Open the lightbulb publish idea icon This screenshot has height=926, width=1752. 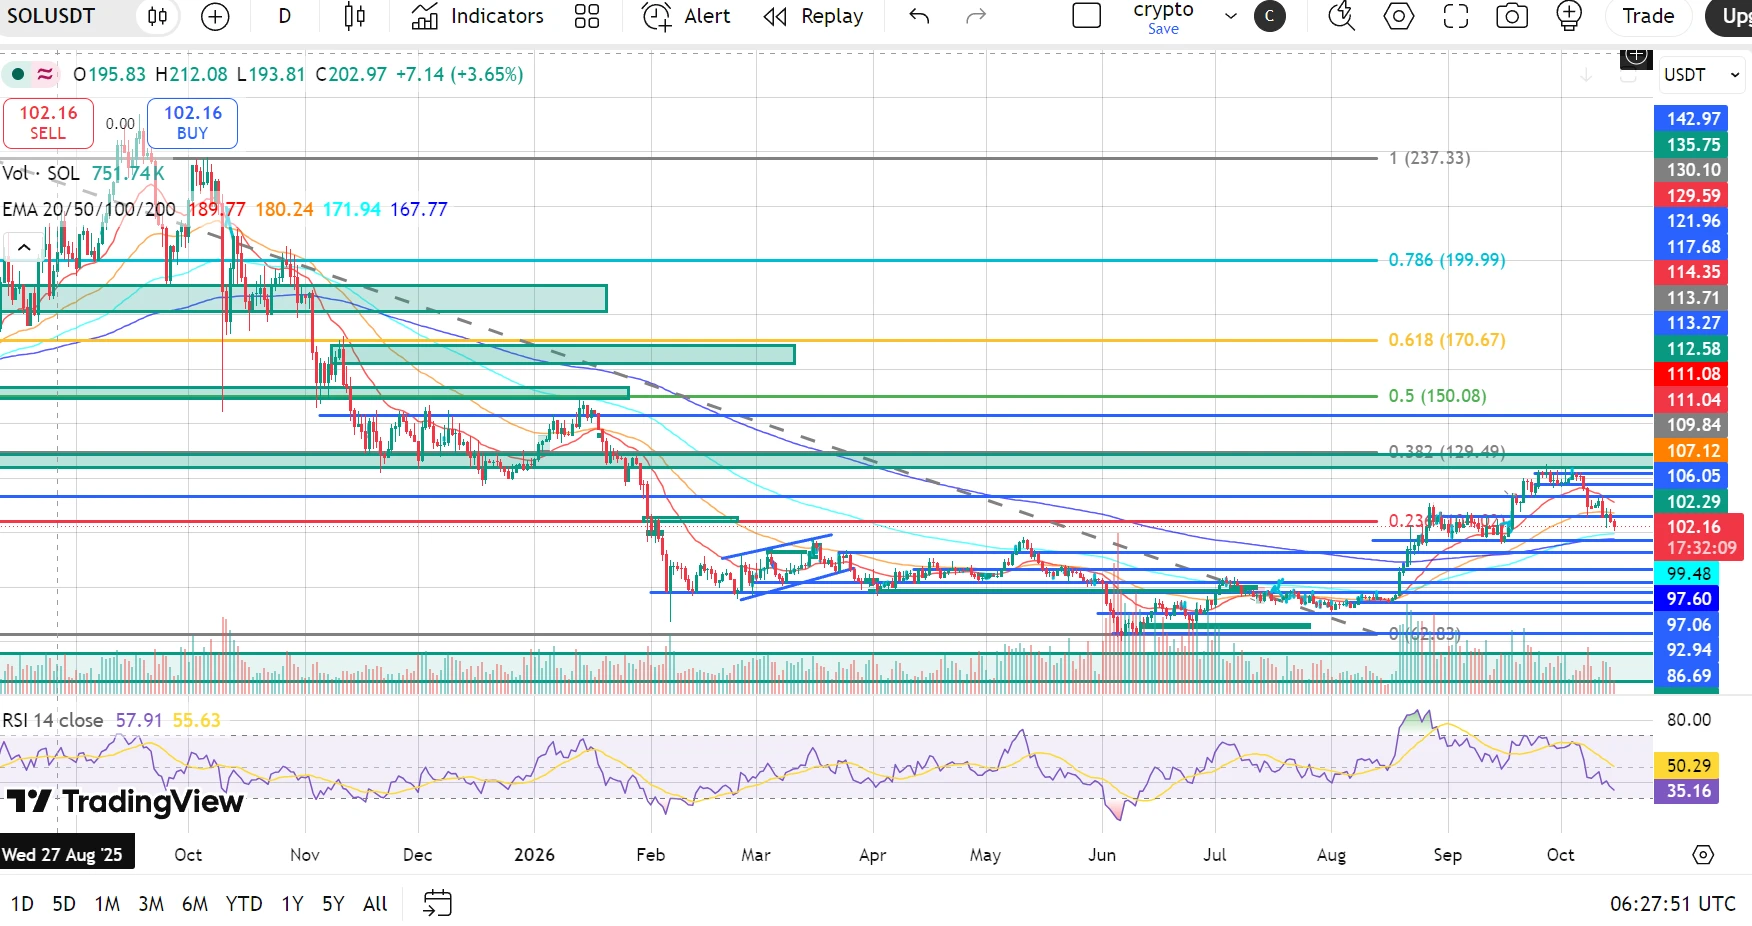coord(1569,16)
